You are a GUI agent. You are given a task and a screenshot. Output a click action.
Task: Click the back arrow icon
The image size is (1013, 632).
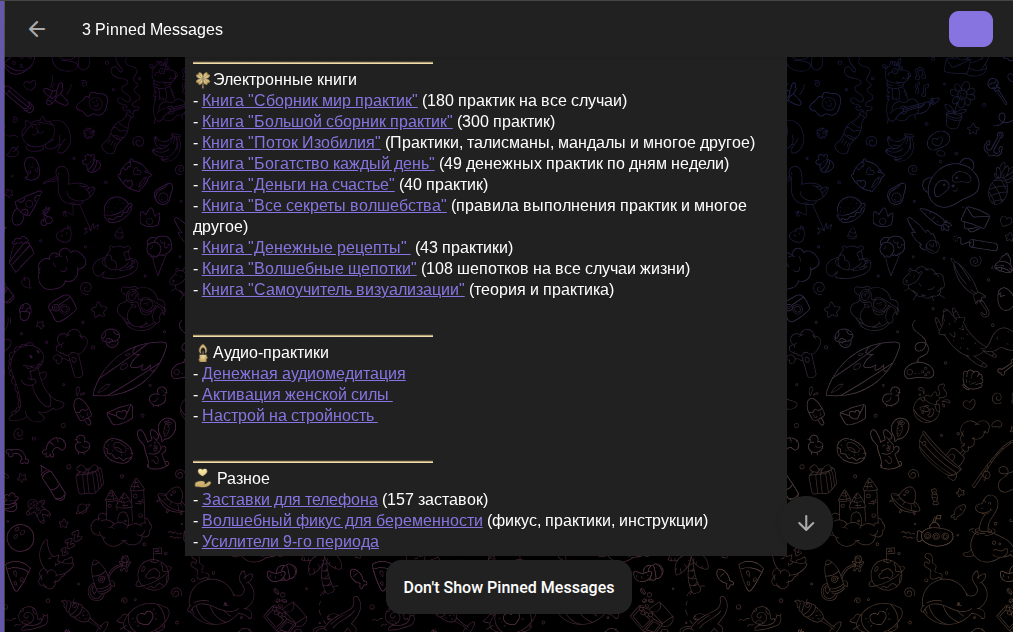(37, 29)
